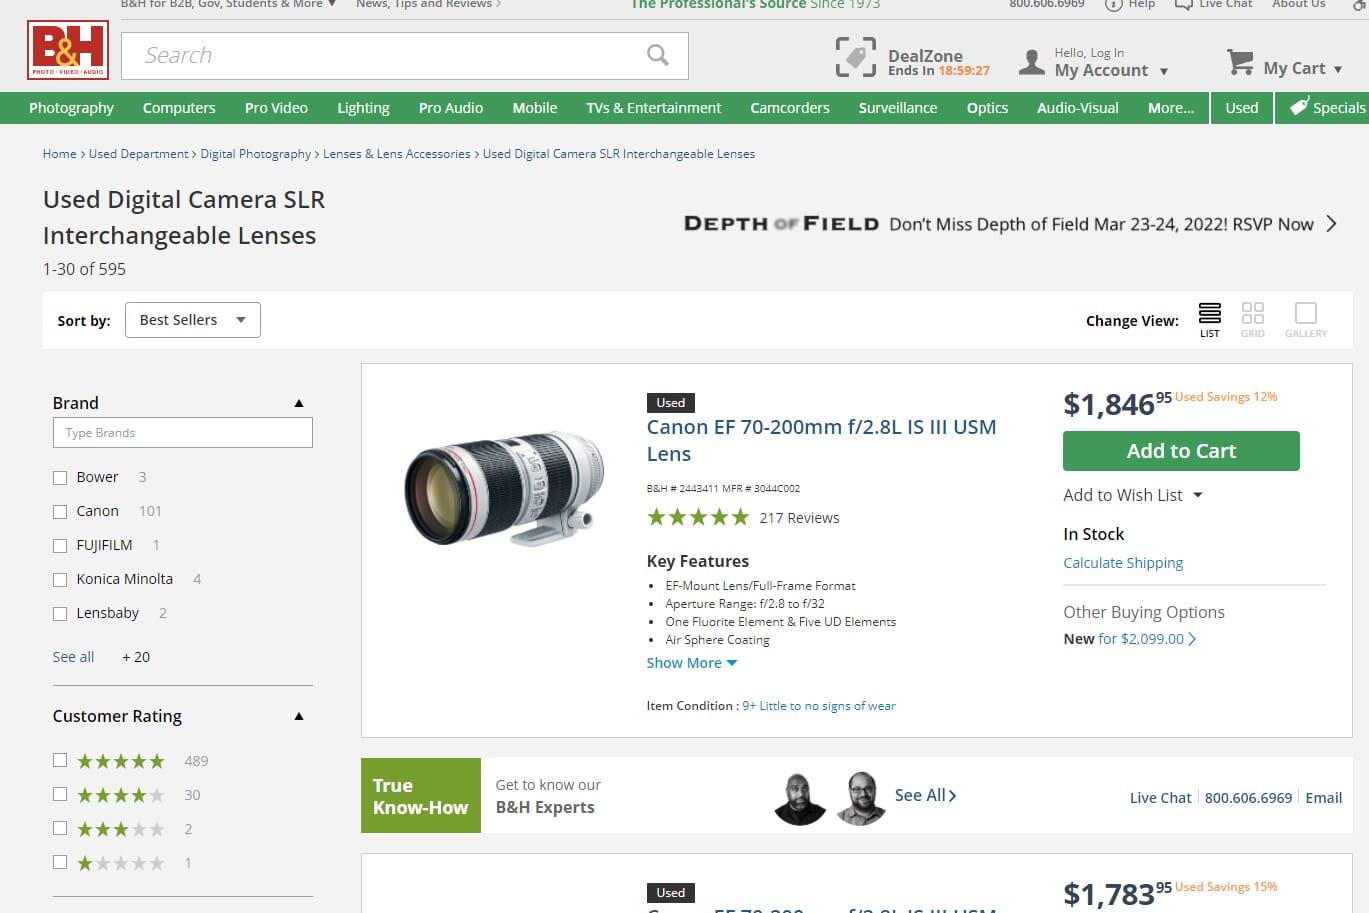Click the item condition 9+ link
The width and height of the screenshot is (1369, 913).
[819, 706]
